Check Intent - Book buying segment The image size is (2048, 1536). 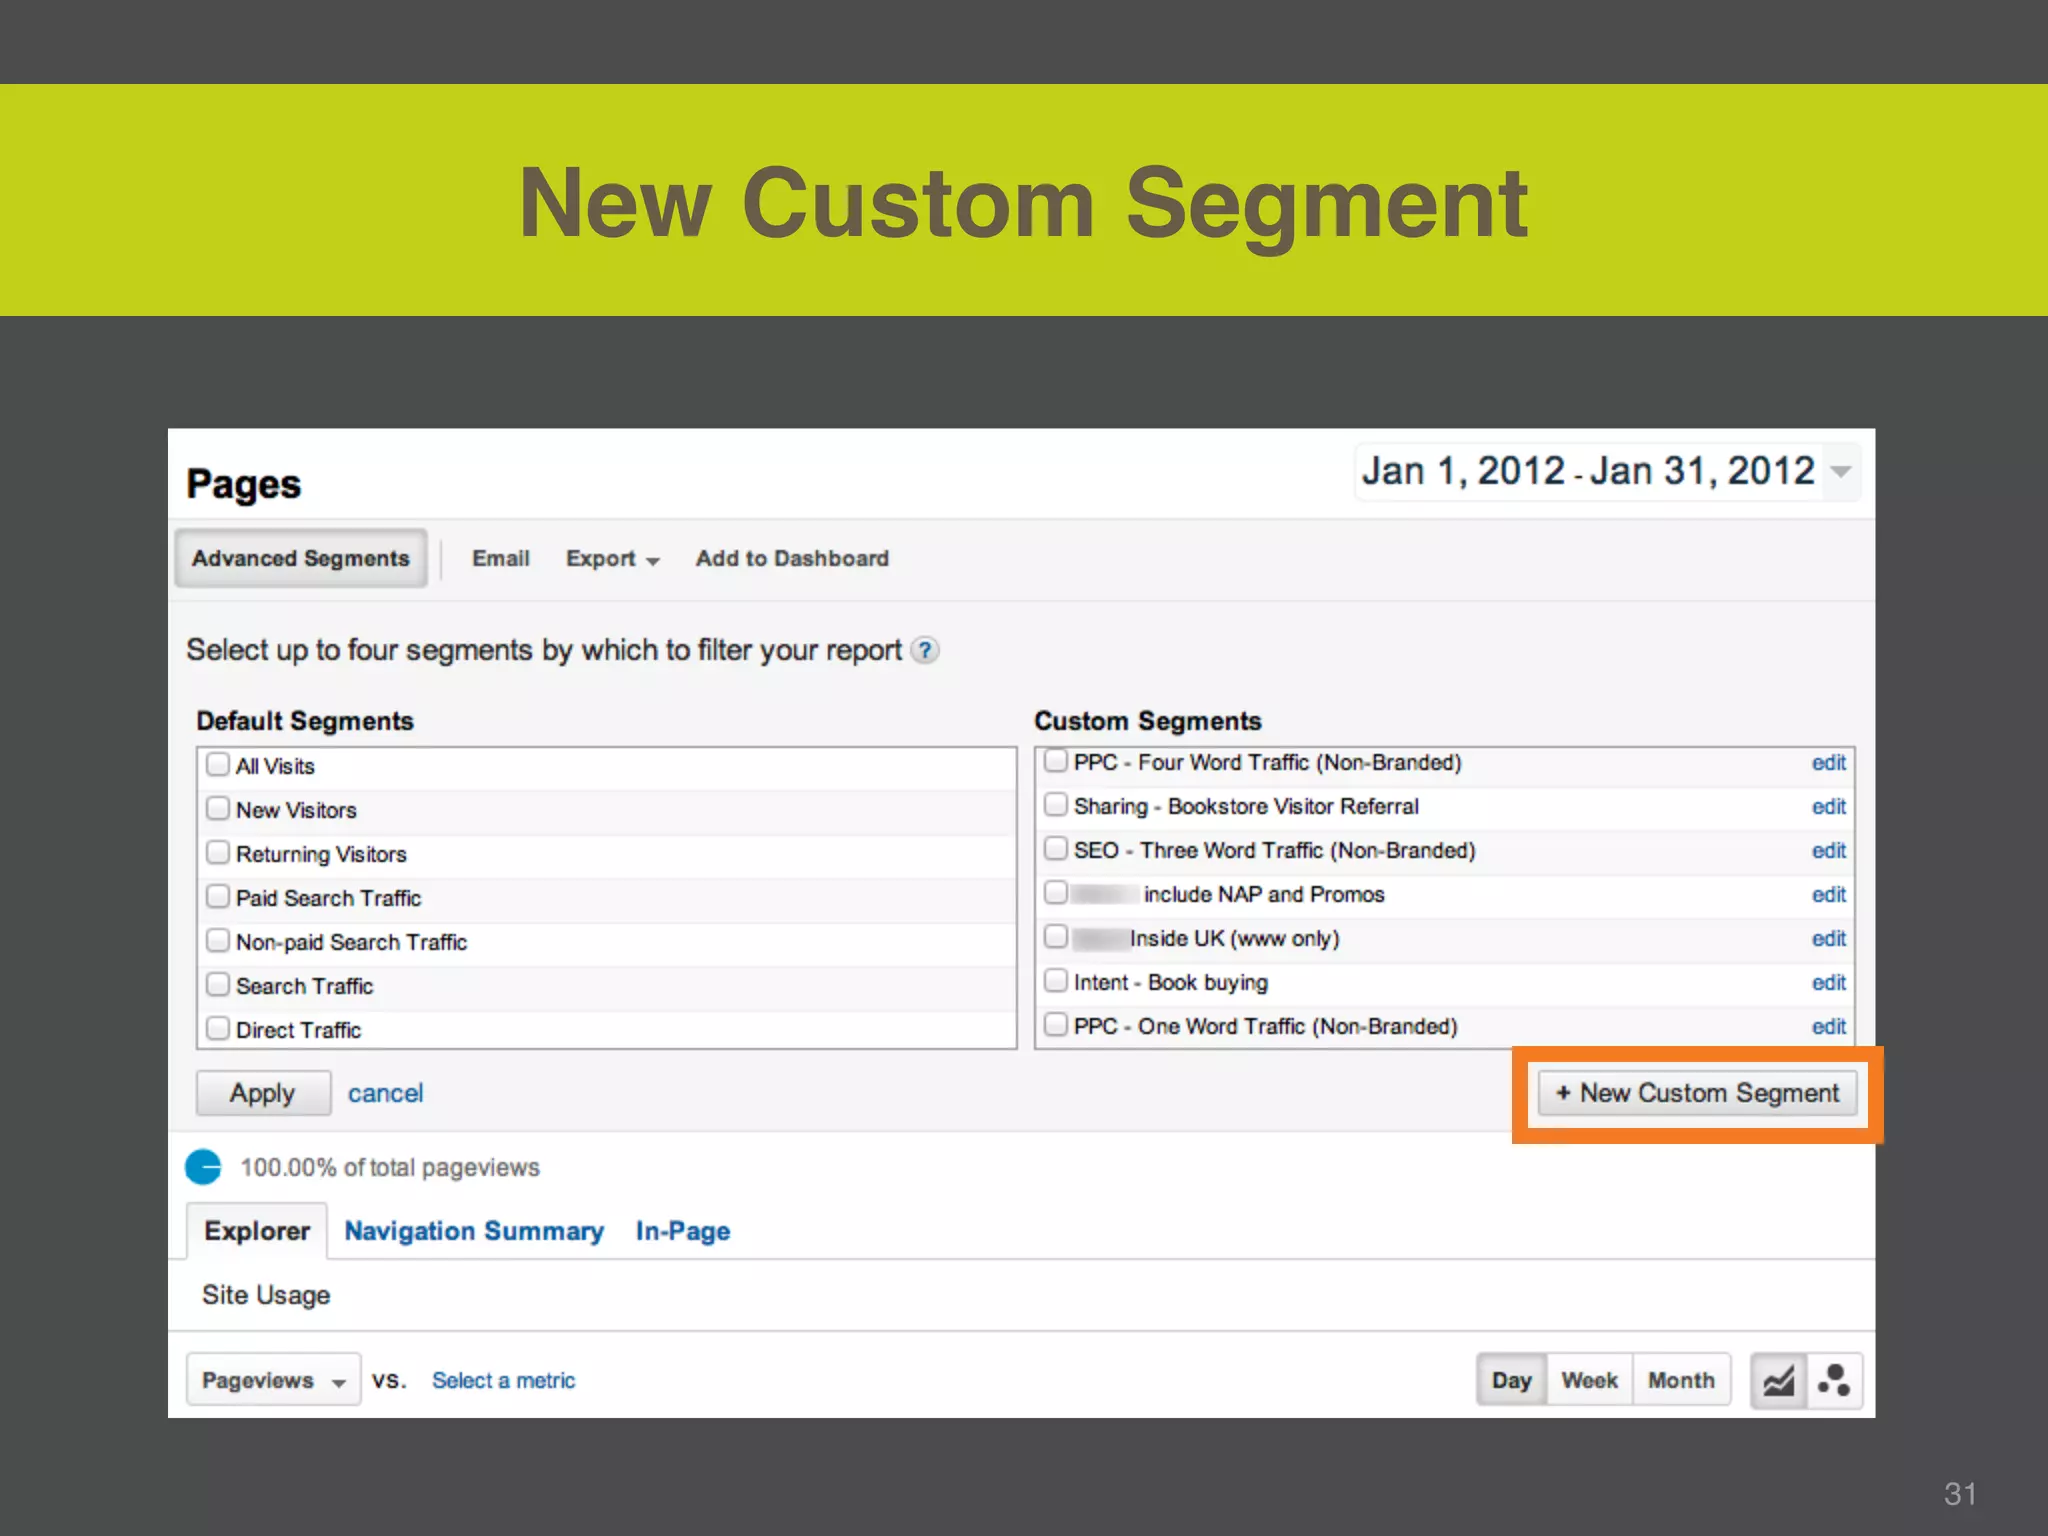(1055, 981)
